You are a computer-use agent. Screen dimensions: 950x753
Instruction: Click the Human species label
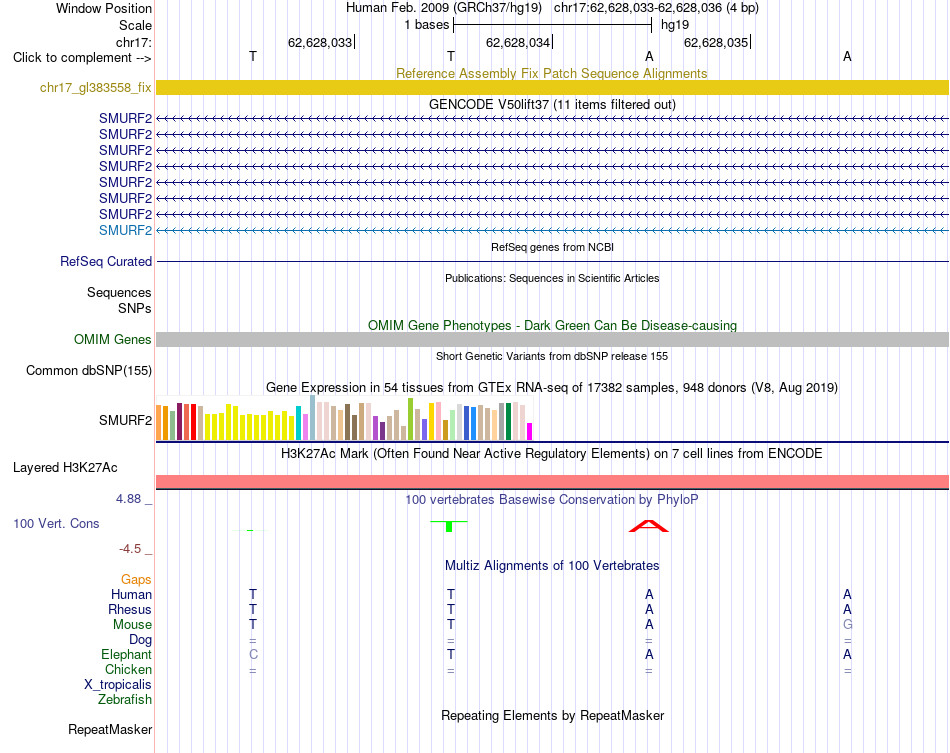click(131, 594)
